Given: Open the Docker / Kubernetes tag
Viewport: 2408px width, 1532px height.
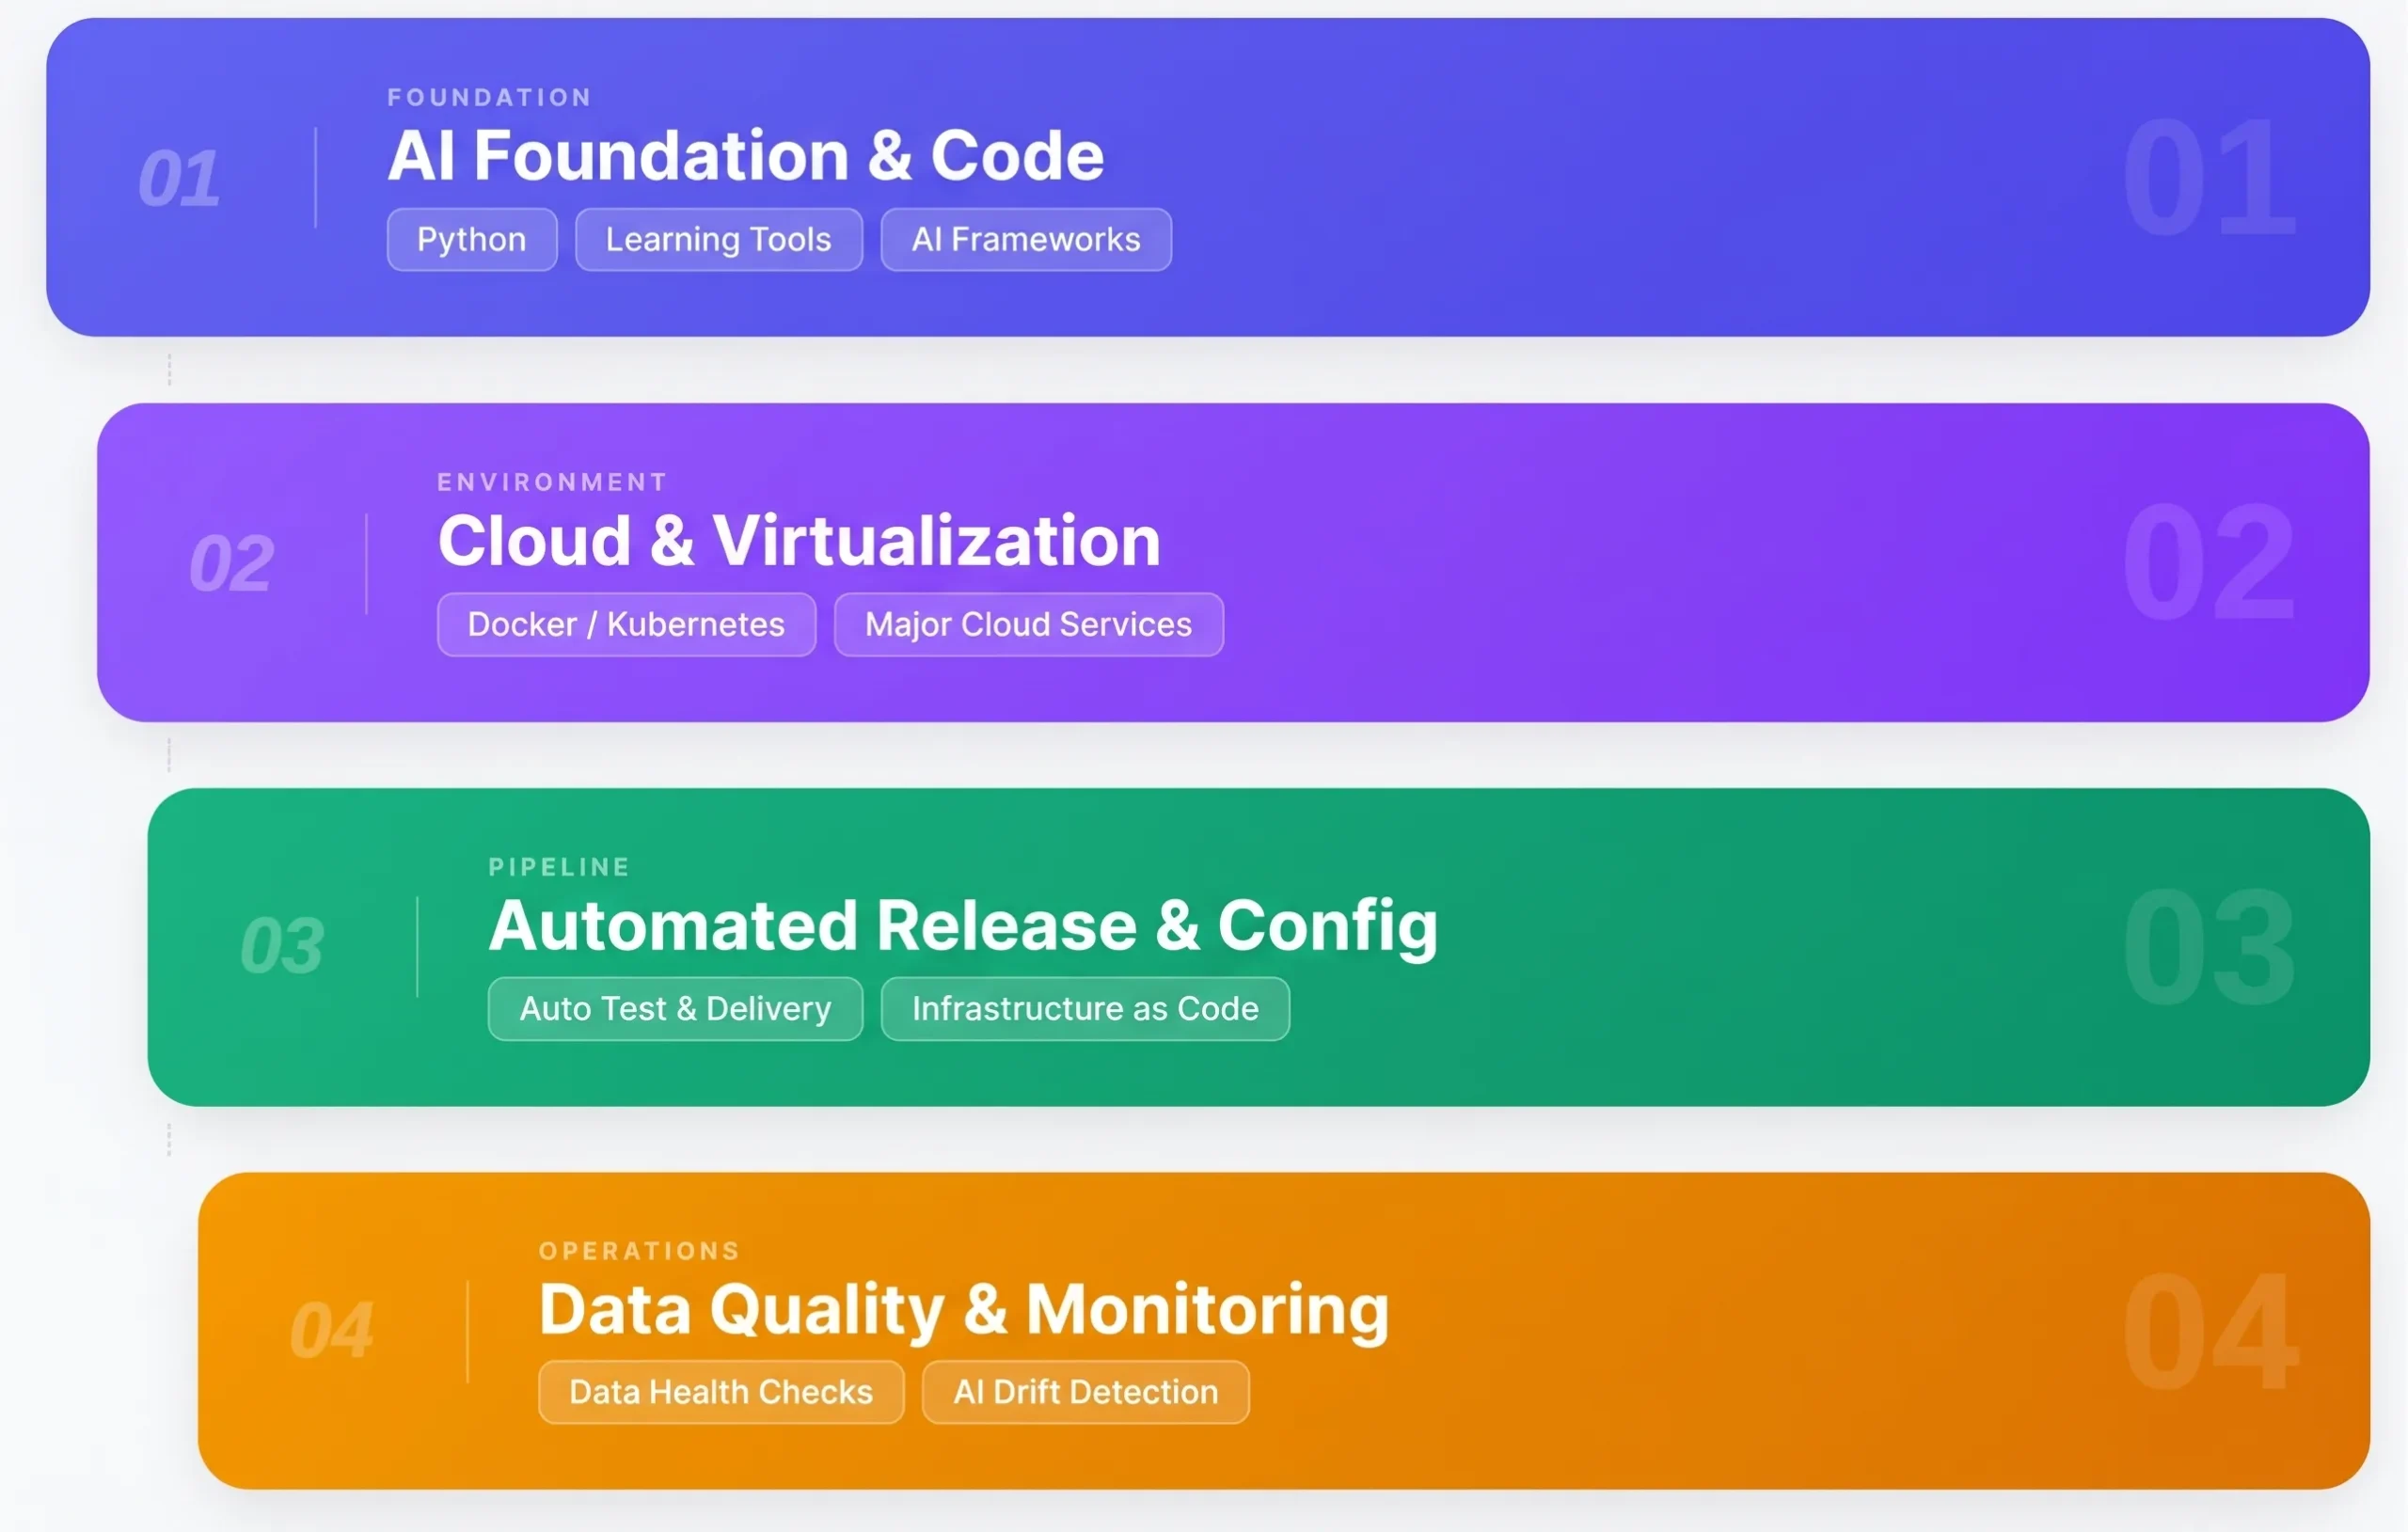Looking at the screenshot, I should (x=626, y=625).
